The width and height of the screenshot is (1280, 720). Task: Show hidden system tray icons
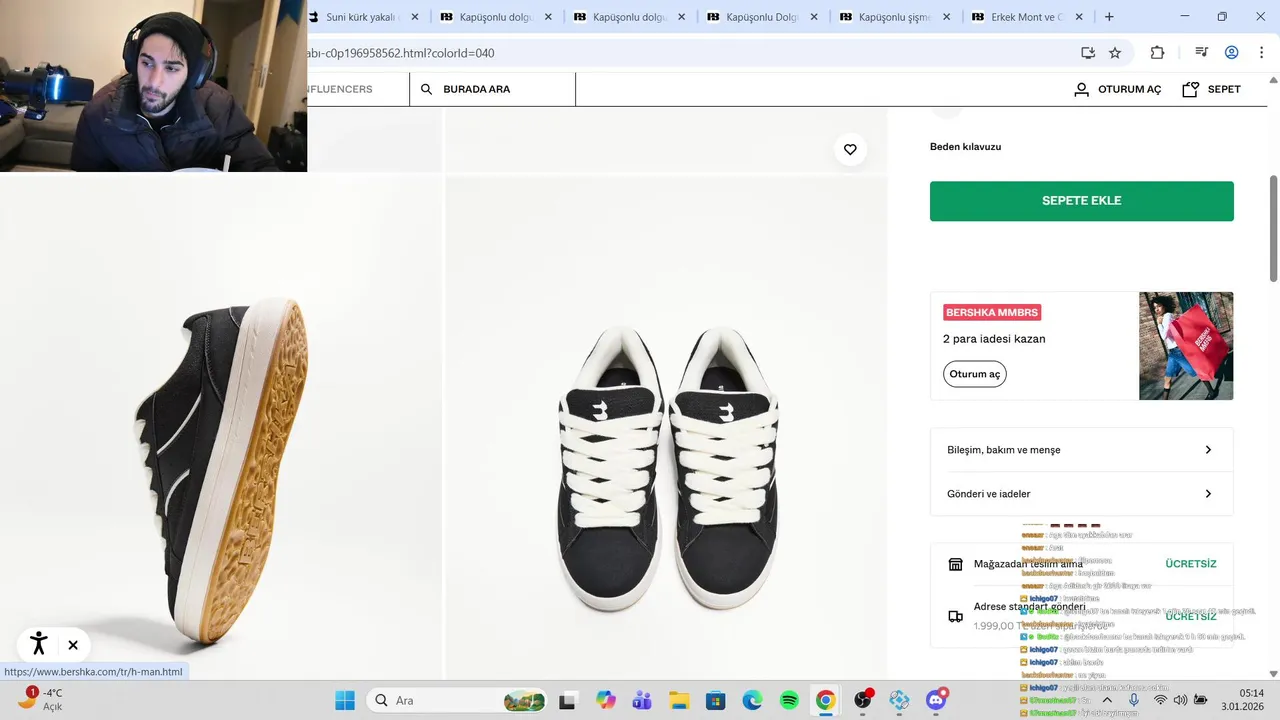coord(1107,700)
